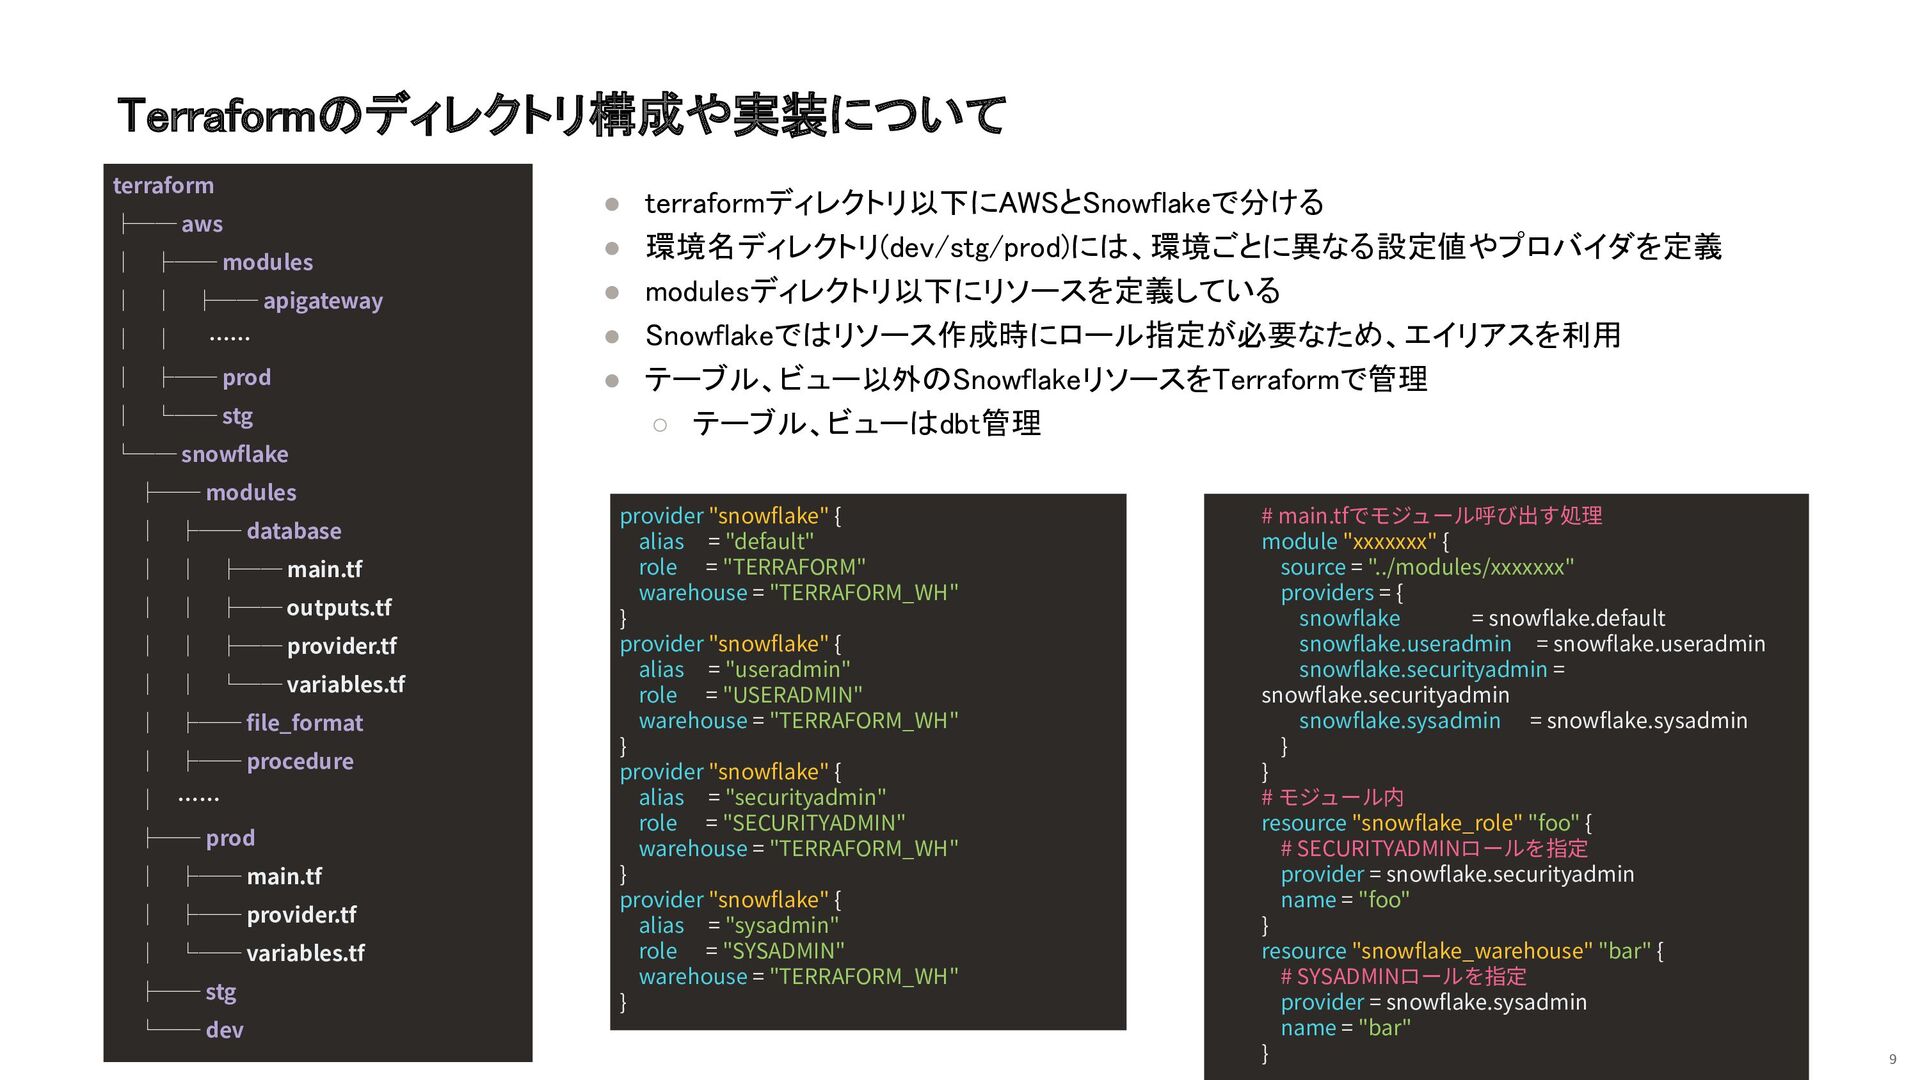The image size is (1920, 1080).
Task: Click main.tf under snowflake prod
Action: pos(284,877)
